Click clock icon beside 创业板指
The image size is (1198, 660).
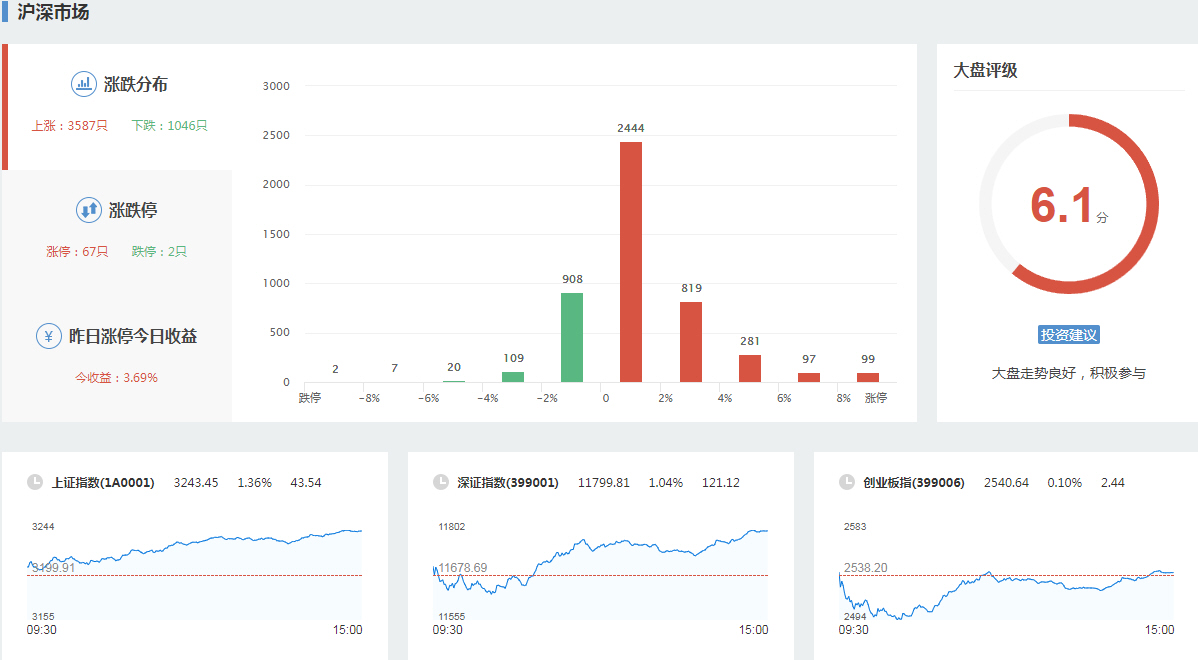tap(847, 482)
